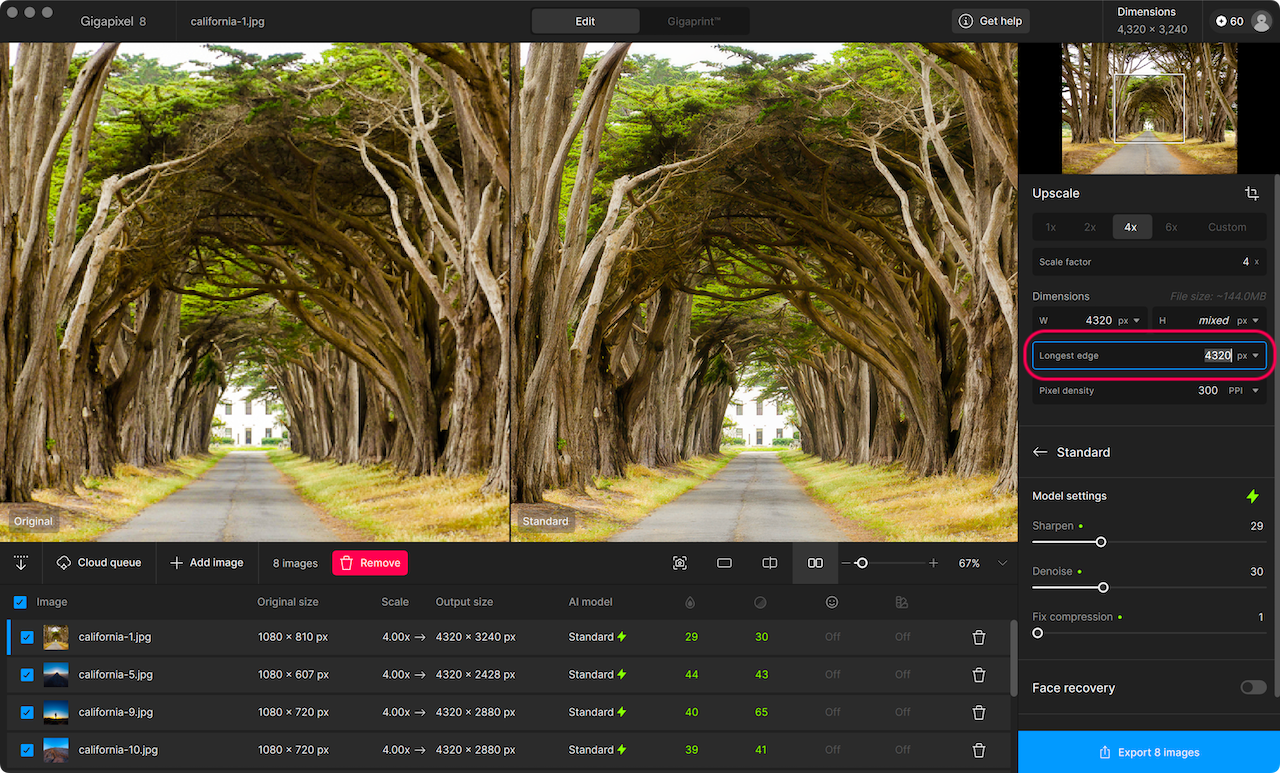
Task: Click the navigator preview thumbnail
Action: tap(1149, 108)
